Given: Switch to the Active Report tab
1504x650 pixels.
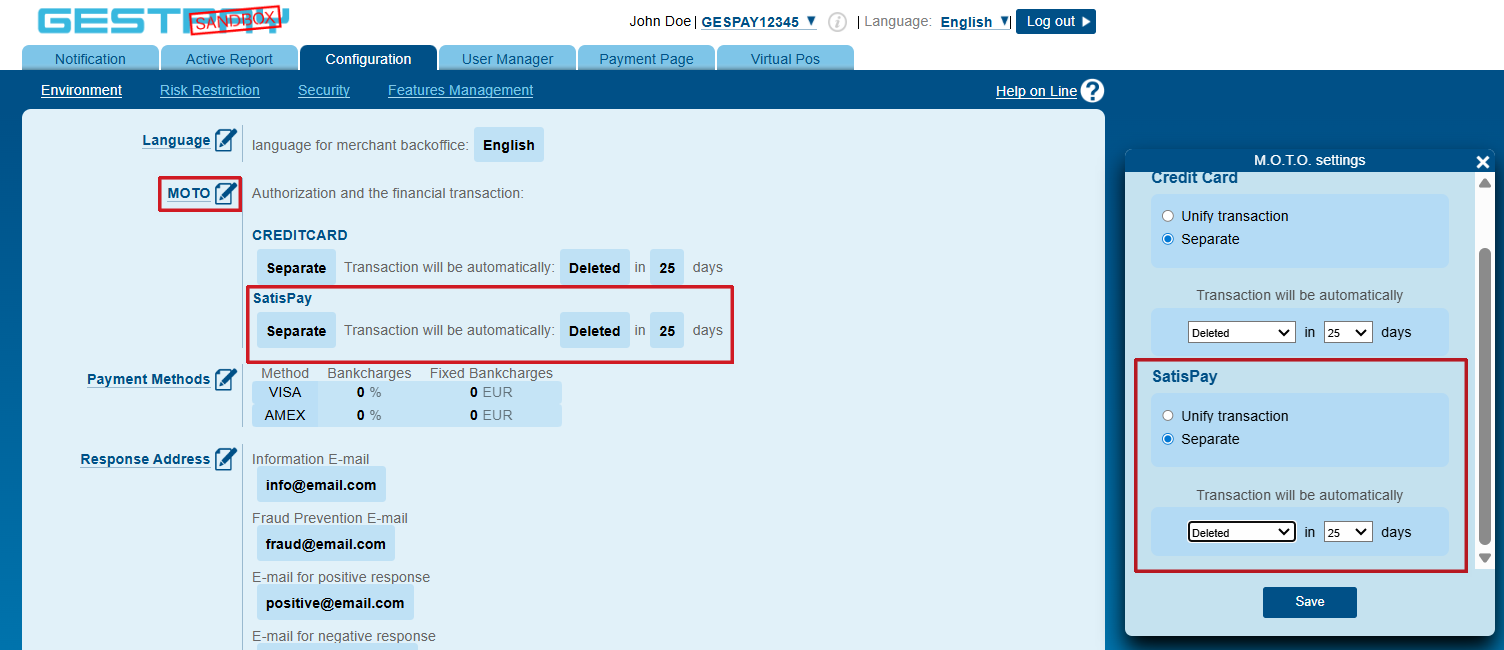Looking at the screenshot, I should (229, 58).
